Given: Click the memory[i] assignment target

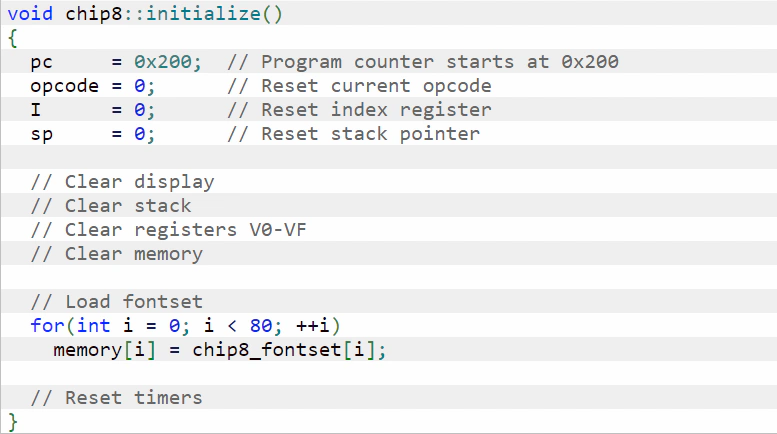Looking at the screenshot, I should 105,350.
